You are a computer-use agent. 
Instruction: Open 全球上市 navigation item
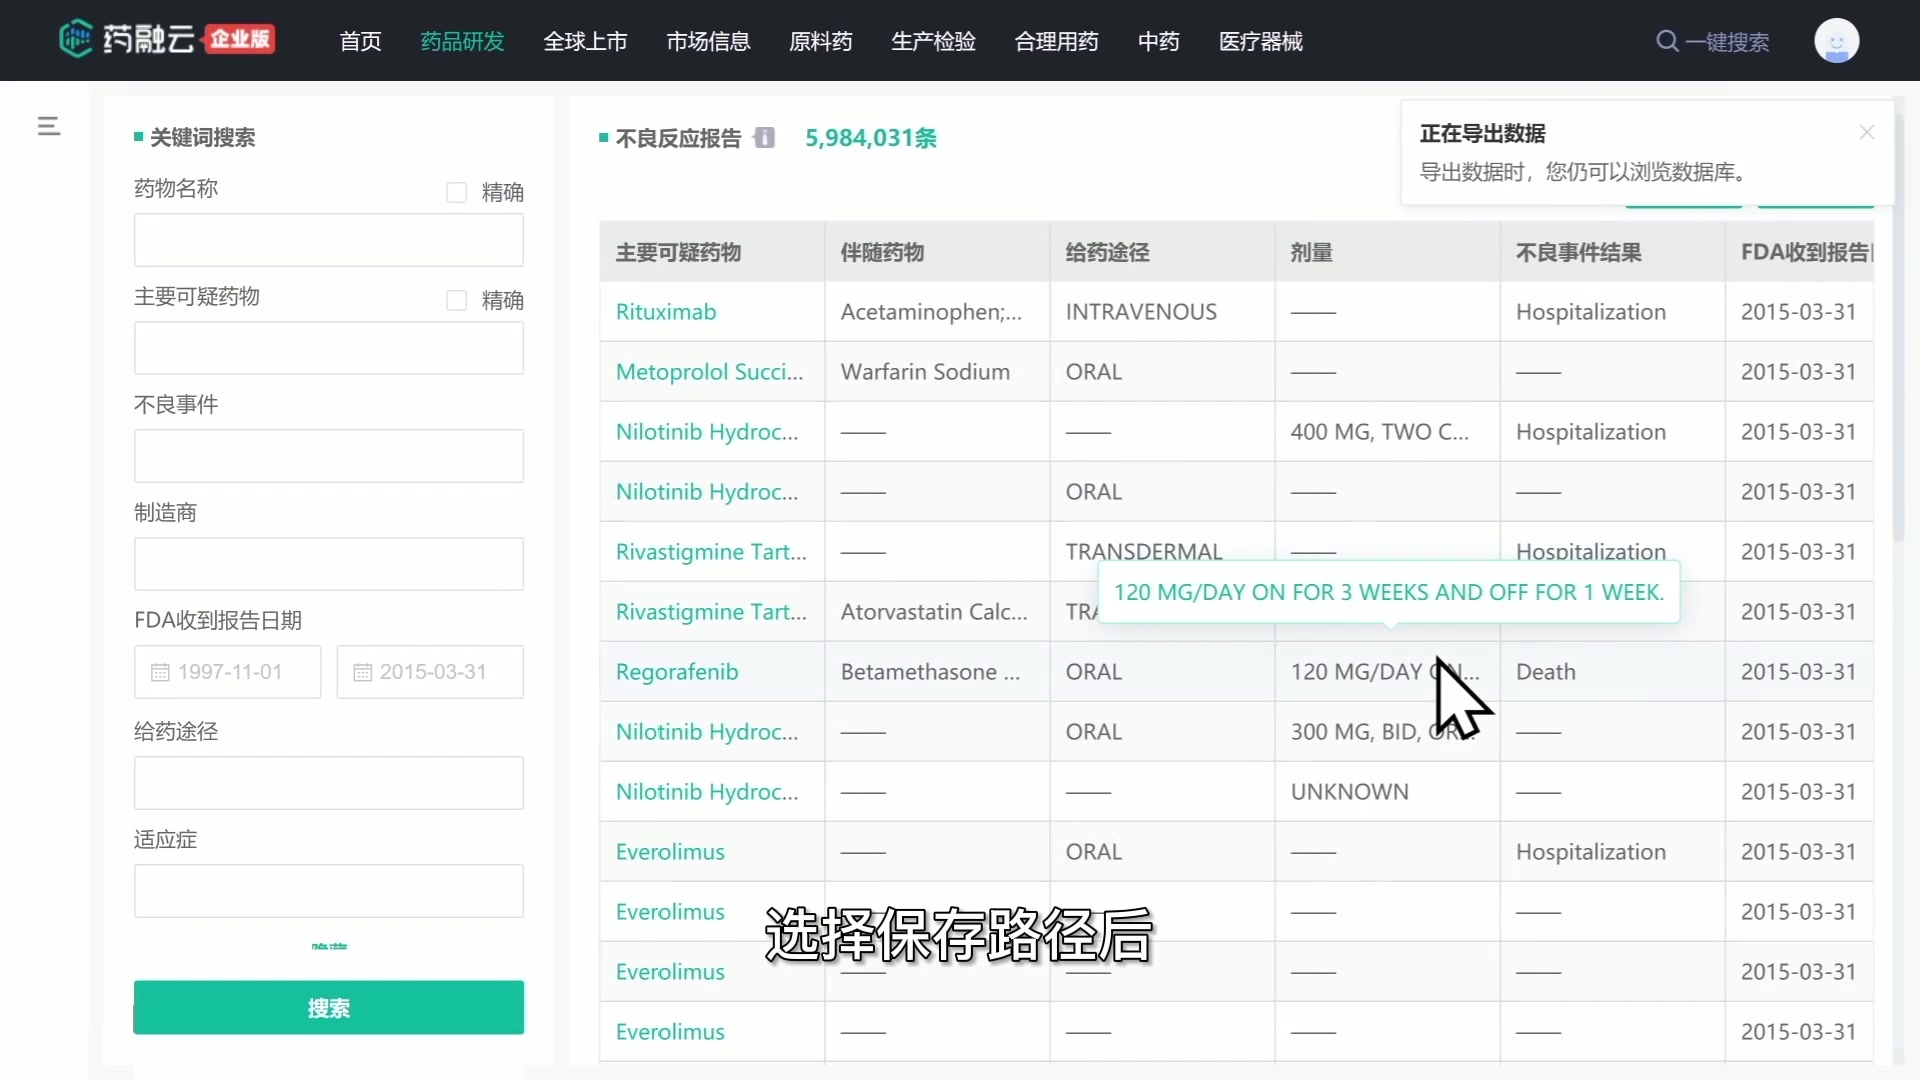point(585,41)
